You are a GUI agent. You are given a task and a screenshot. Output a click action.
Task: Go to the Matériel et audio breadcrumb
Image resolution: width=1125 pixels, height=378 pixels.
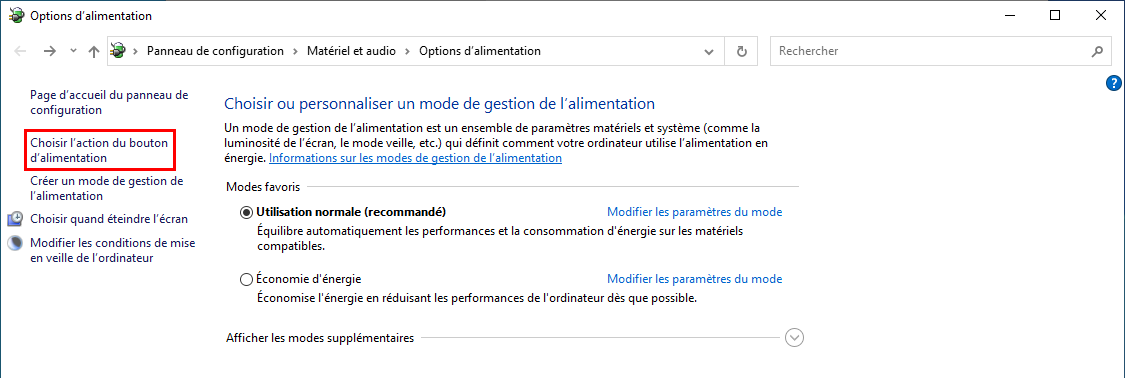(352, 51)
